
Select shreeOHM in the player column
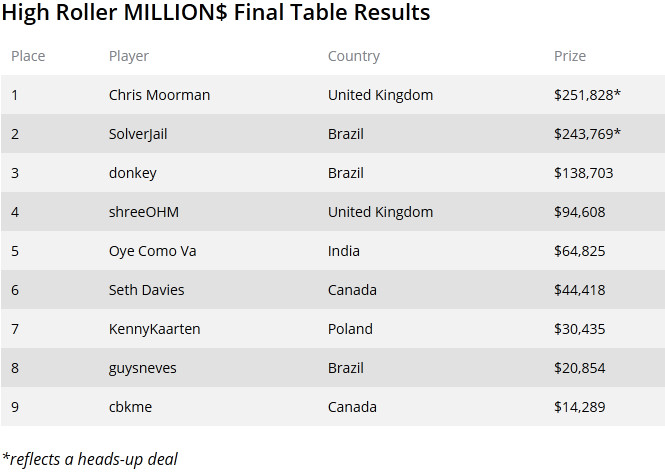coord(144,212)
